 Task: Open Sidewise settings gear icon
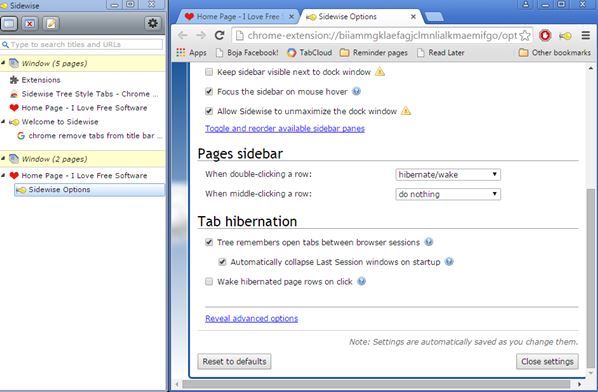[153, 24]
